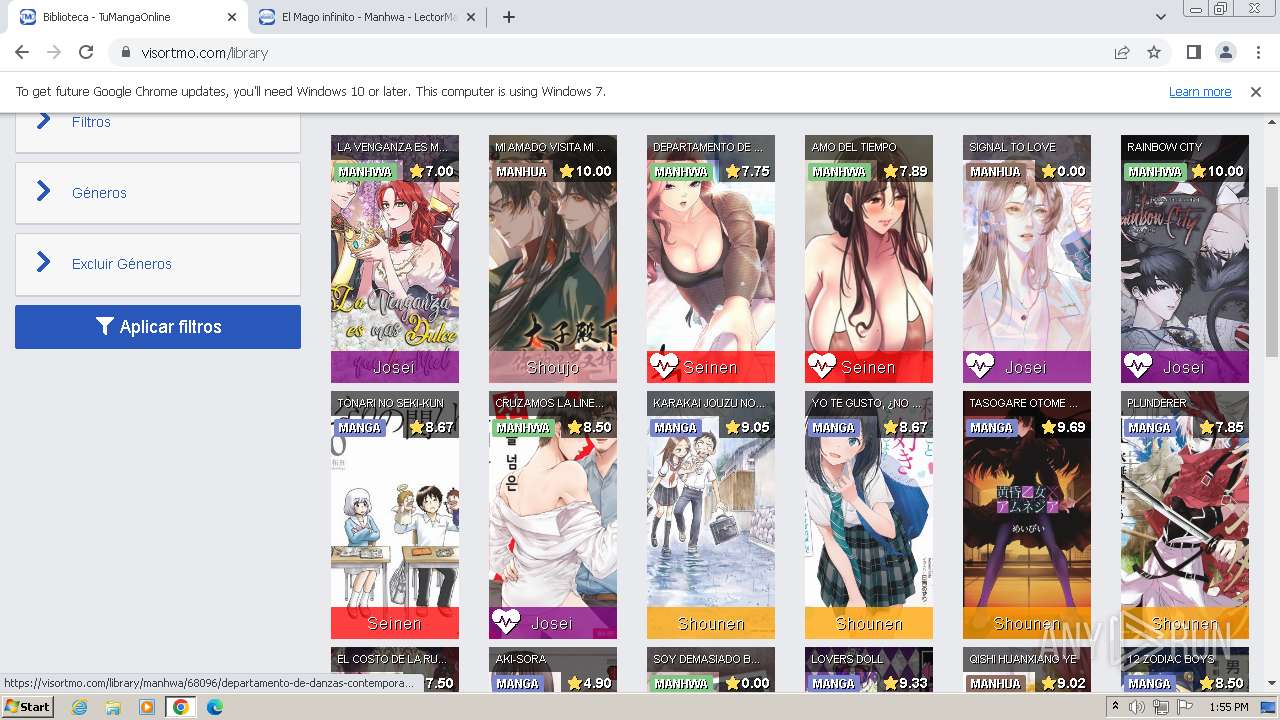Viewport: 1280px width, 720px height.
Task: Open Qishi Huanxiang Ye manhua title
Action: click(1023, 659)
